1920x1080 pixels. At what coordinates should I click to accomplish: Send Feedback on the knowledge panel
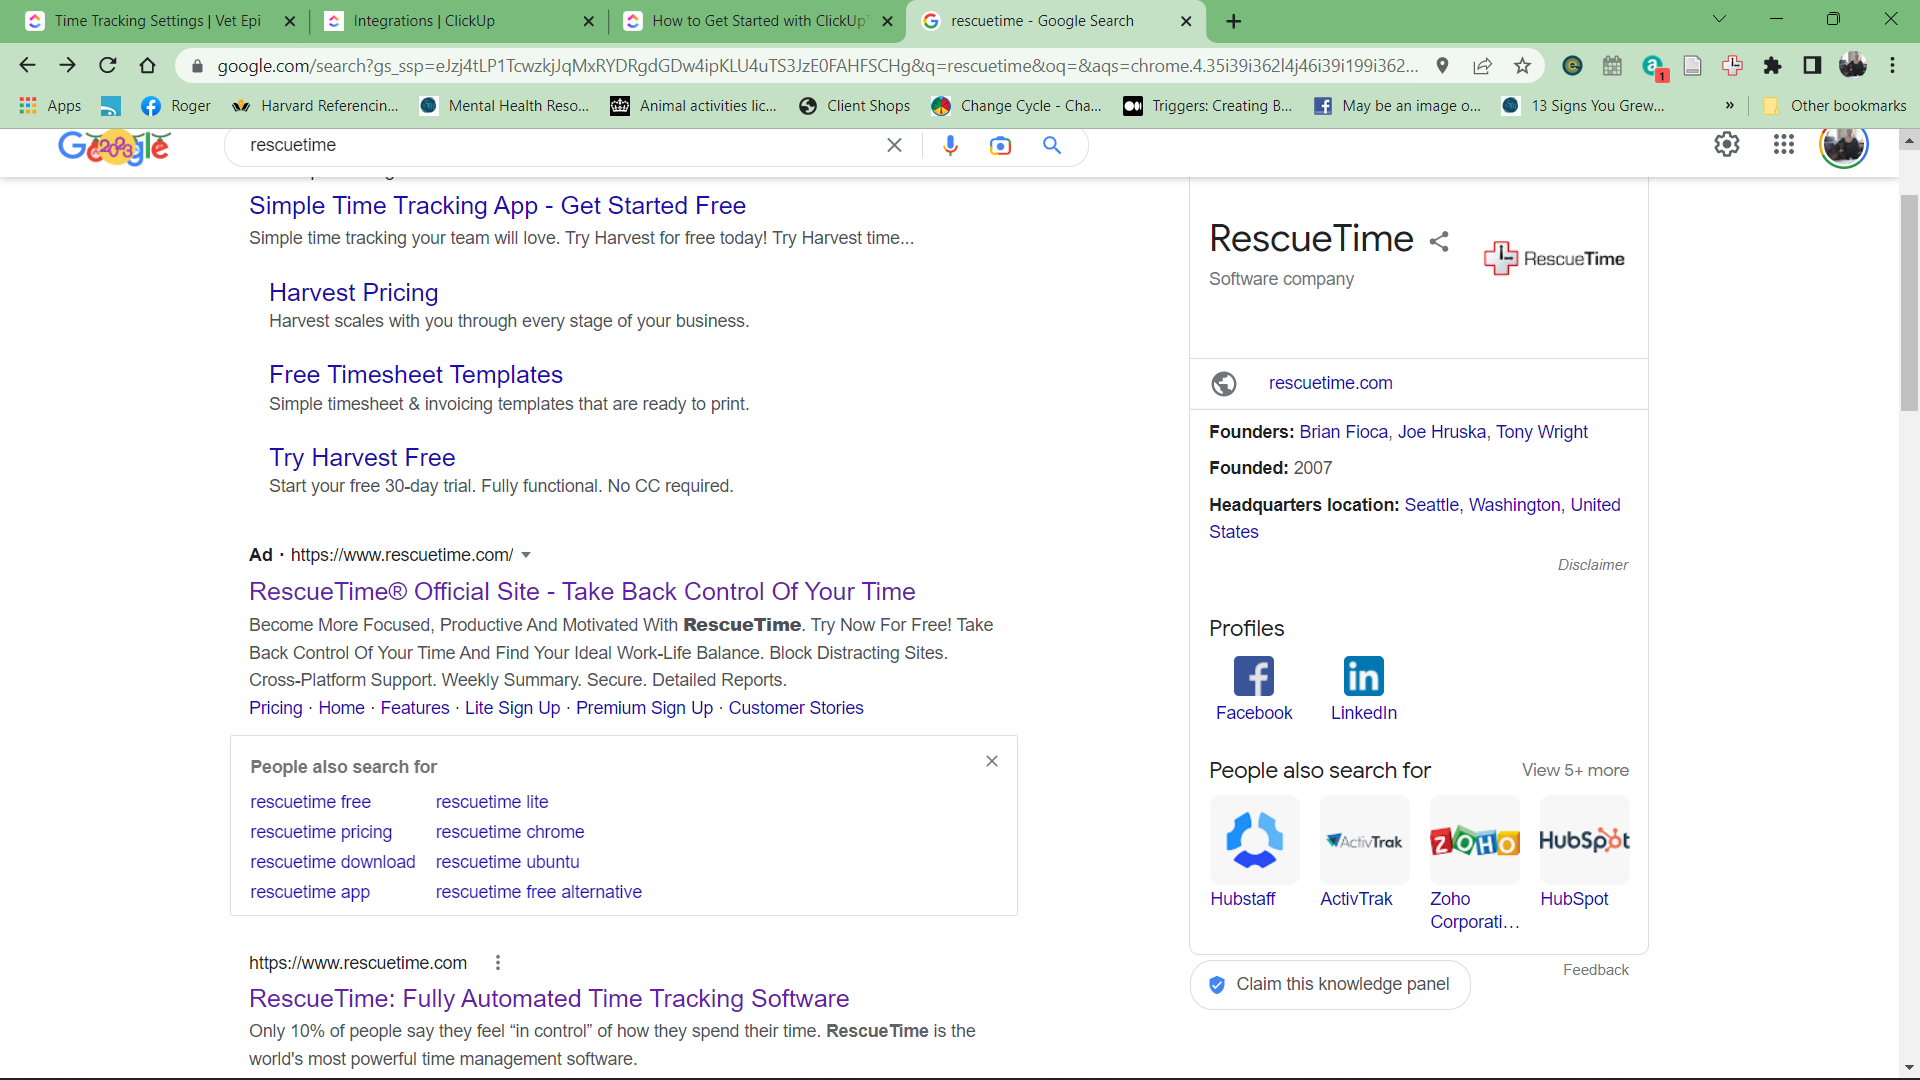pyautogui.click(x=1595, y=970)
